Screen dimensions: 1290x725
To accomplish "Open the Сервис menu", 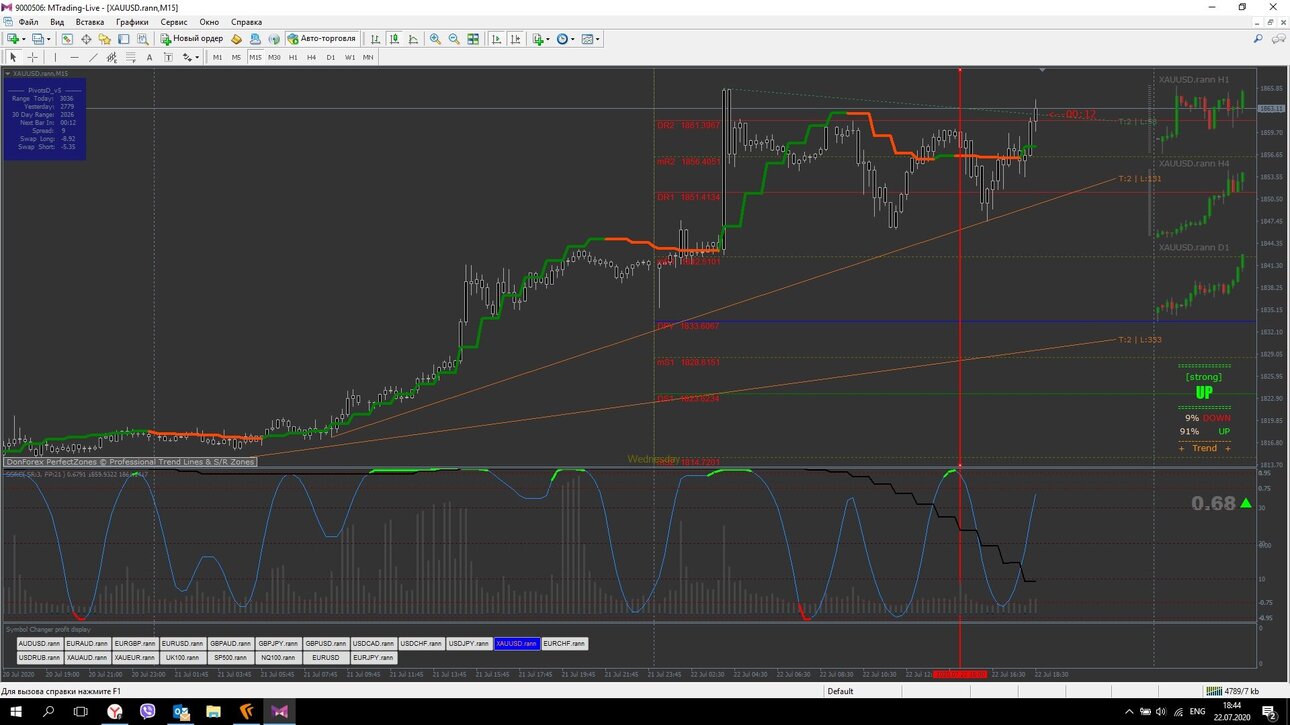I will click(174, 21).
